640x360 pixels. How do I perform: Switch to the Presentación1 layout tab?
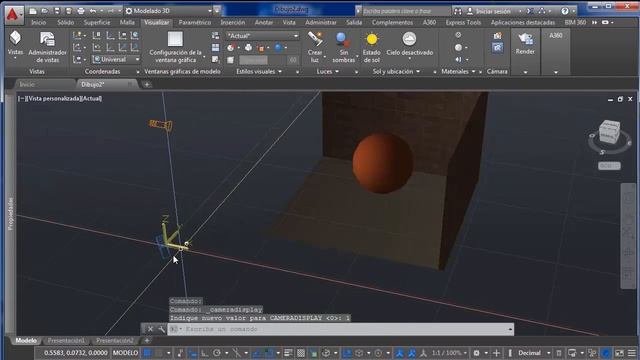click(66, 340)
